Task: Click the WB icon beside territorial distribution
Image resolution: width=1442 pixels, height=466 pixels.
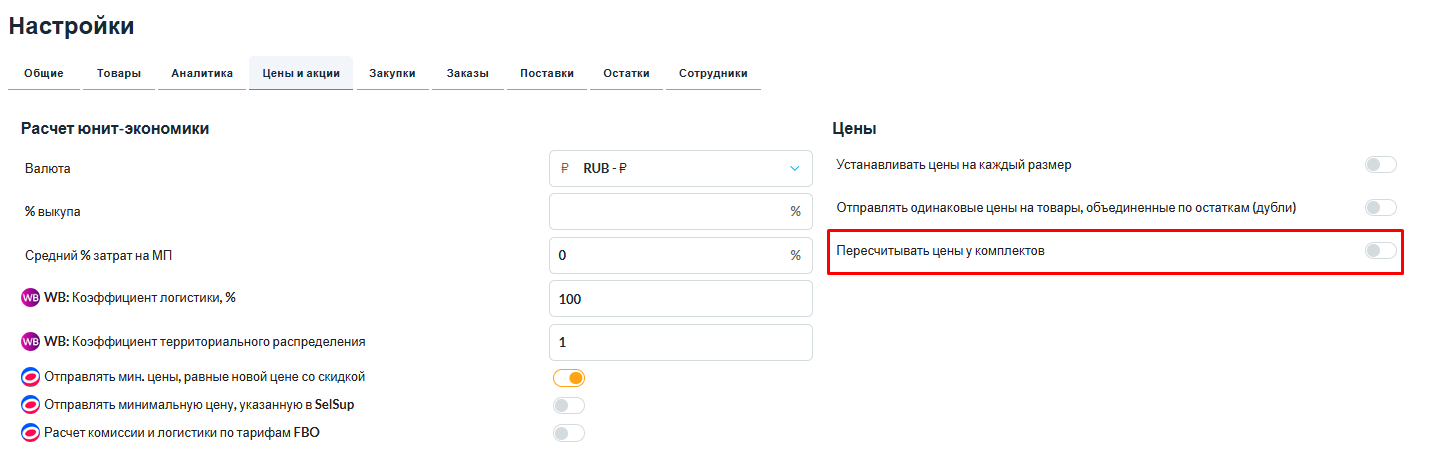Action: (x=30, y=342)
